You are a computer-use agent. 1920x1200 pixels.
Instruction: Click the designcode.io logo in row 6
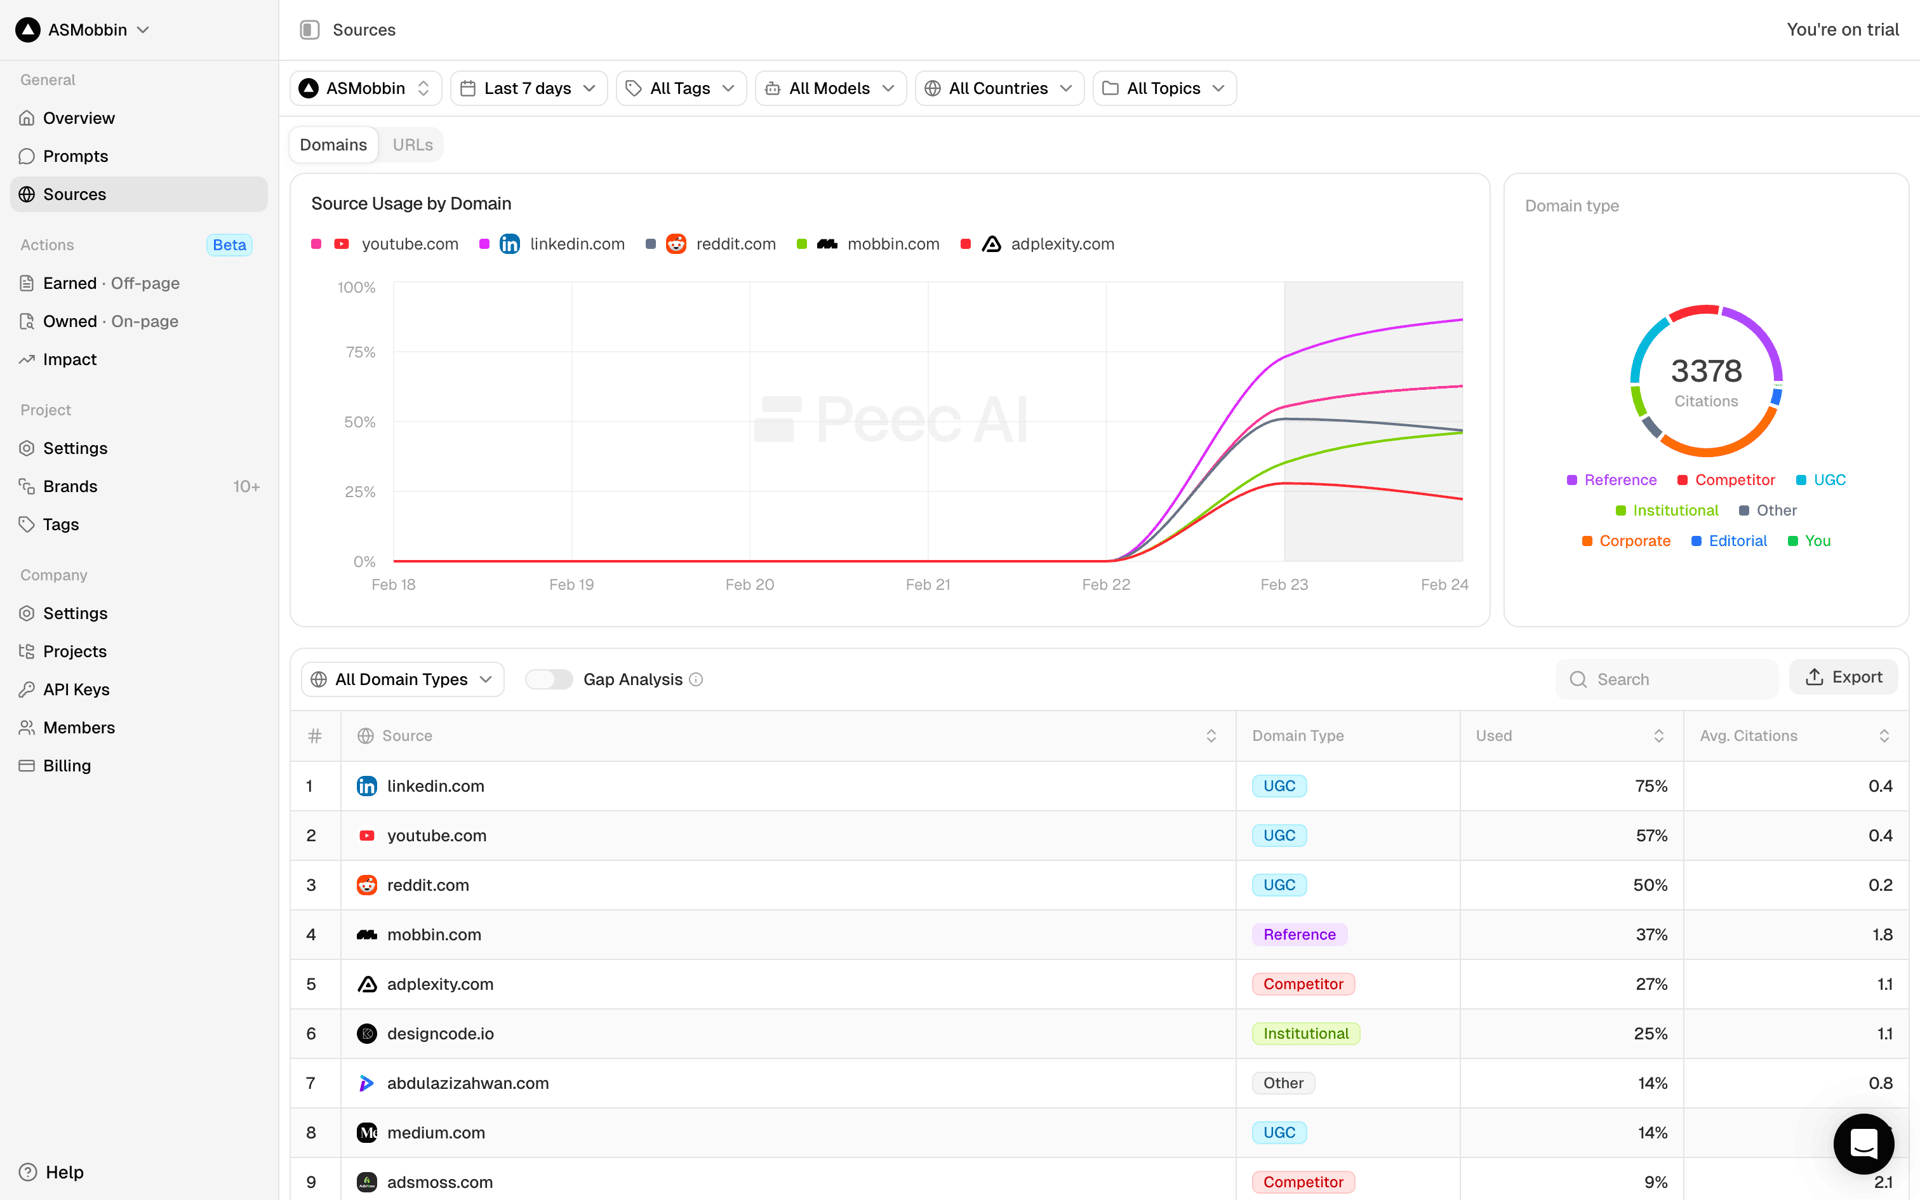pyautogui.click(x=367, y=1033)
